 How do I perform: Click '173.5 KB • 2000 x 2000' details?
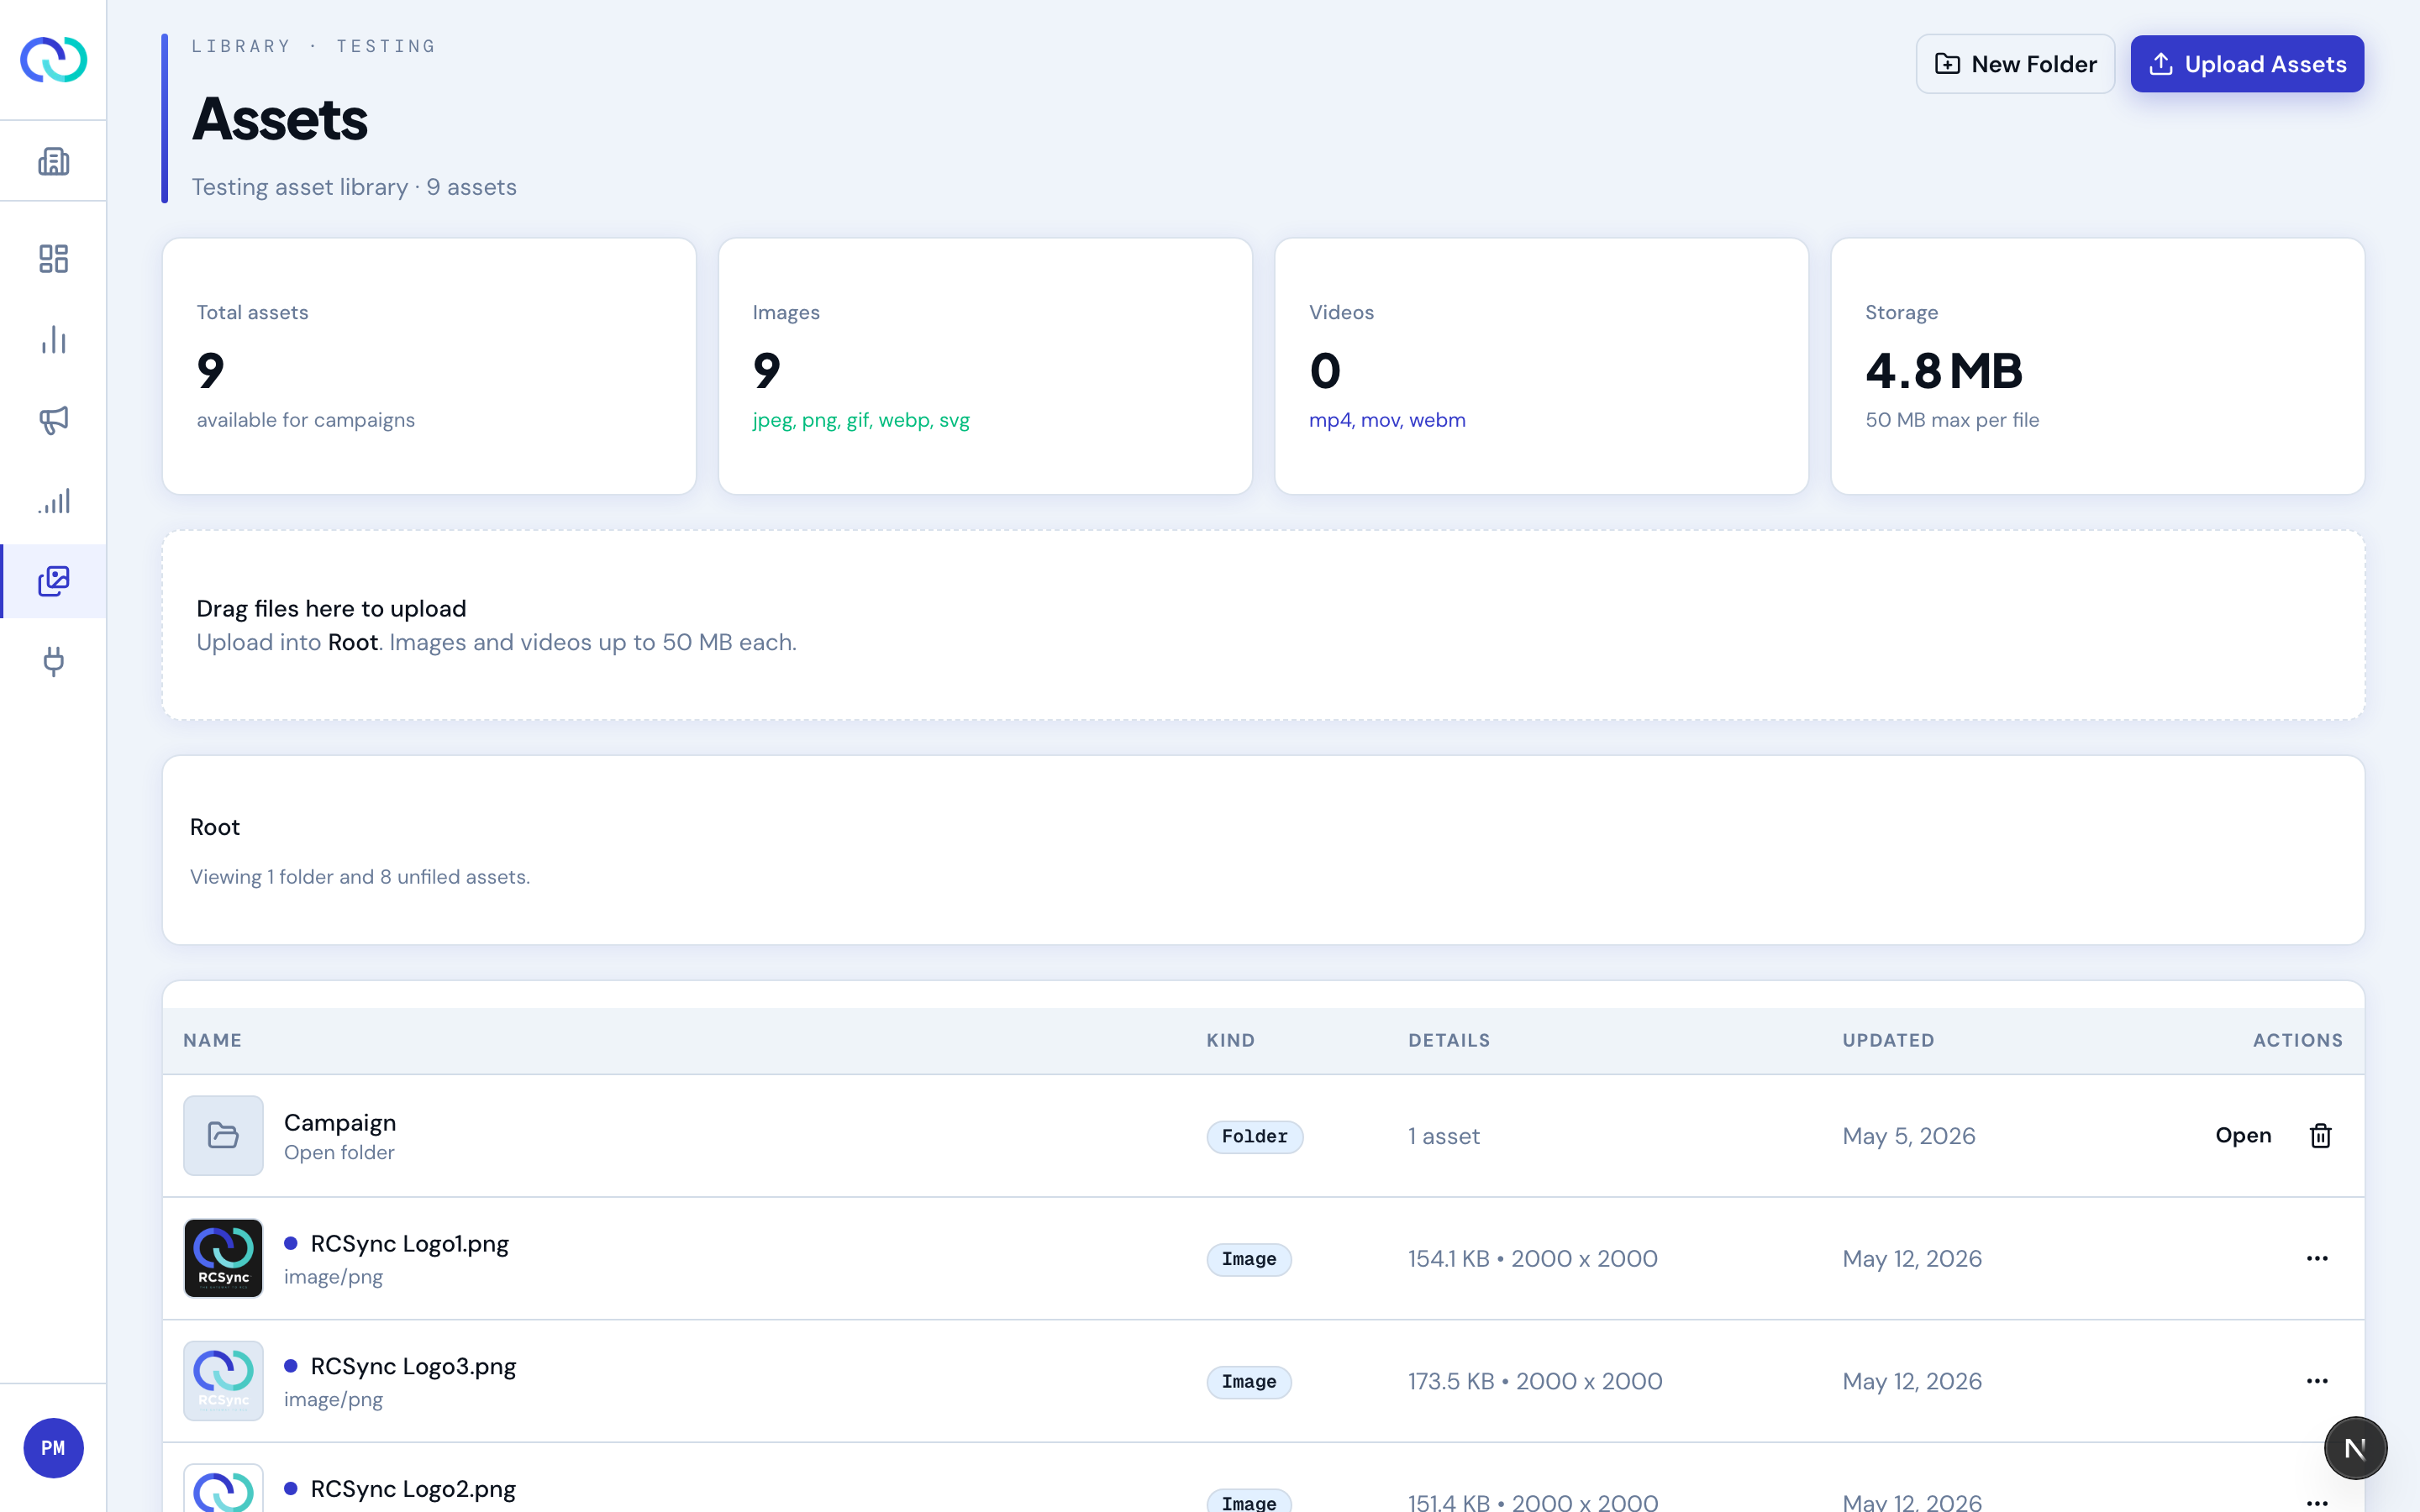(1535, 1382)
